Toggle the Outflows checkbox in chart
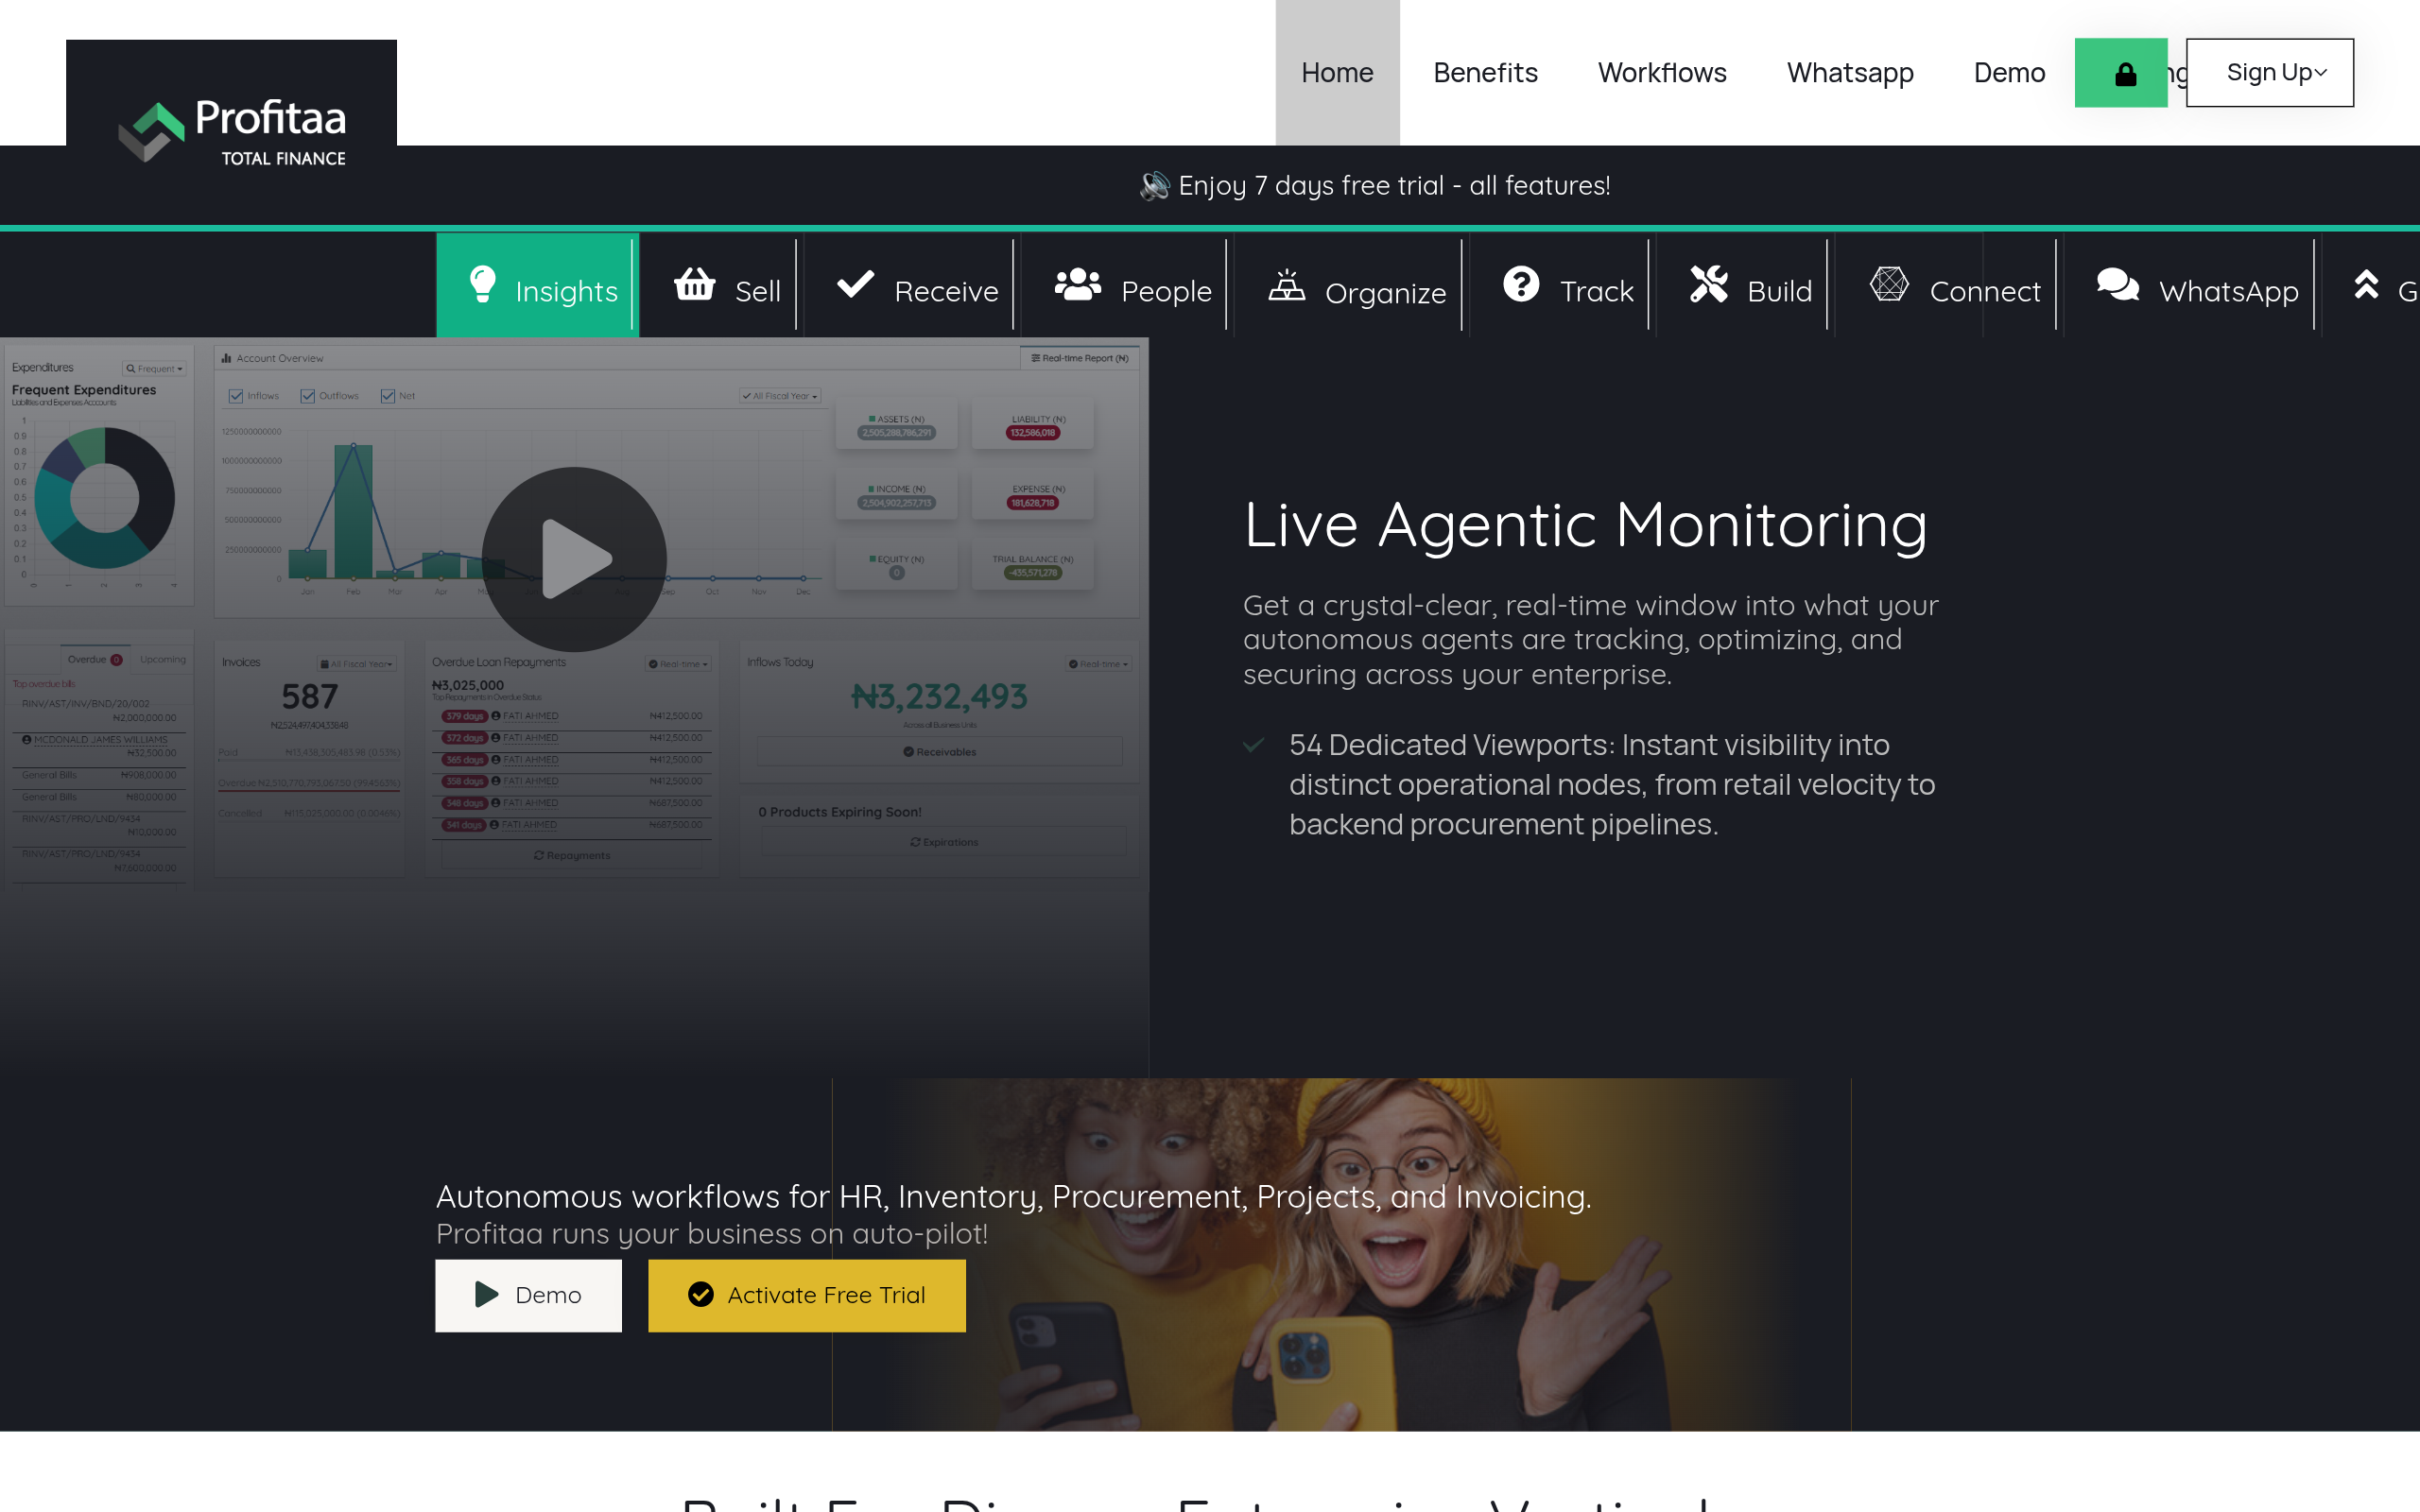This screenshot has height=1512, width=2420. 308,396
